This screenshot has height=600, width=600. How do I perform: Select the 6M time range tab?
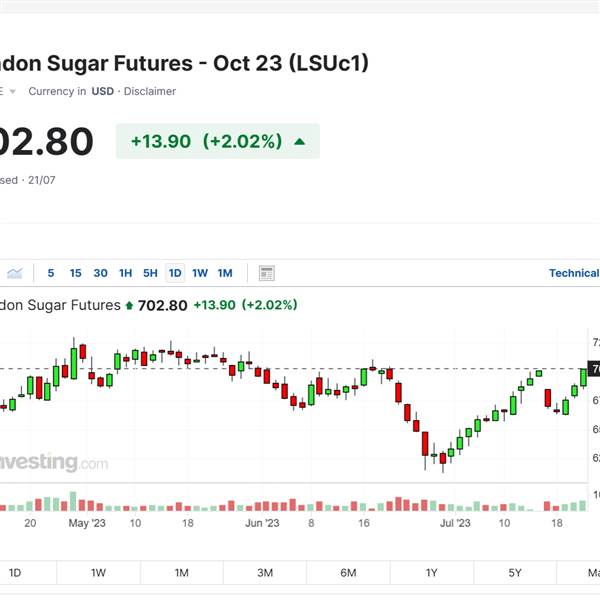coord(348,573)
